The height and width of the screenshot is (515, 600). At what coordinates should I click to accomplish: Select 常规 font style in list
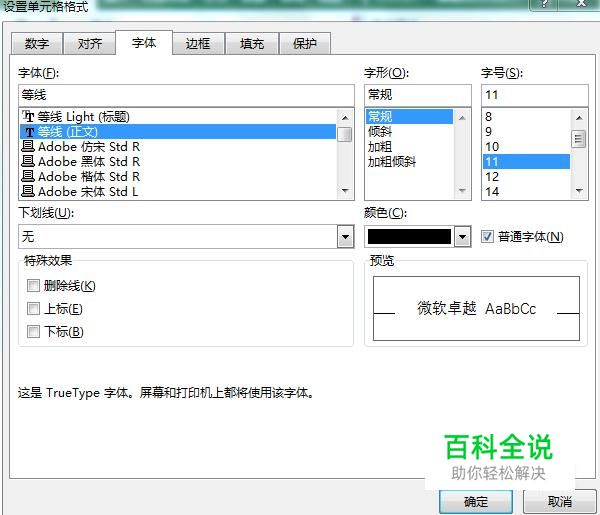409,117
